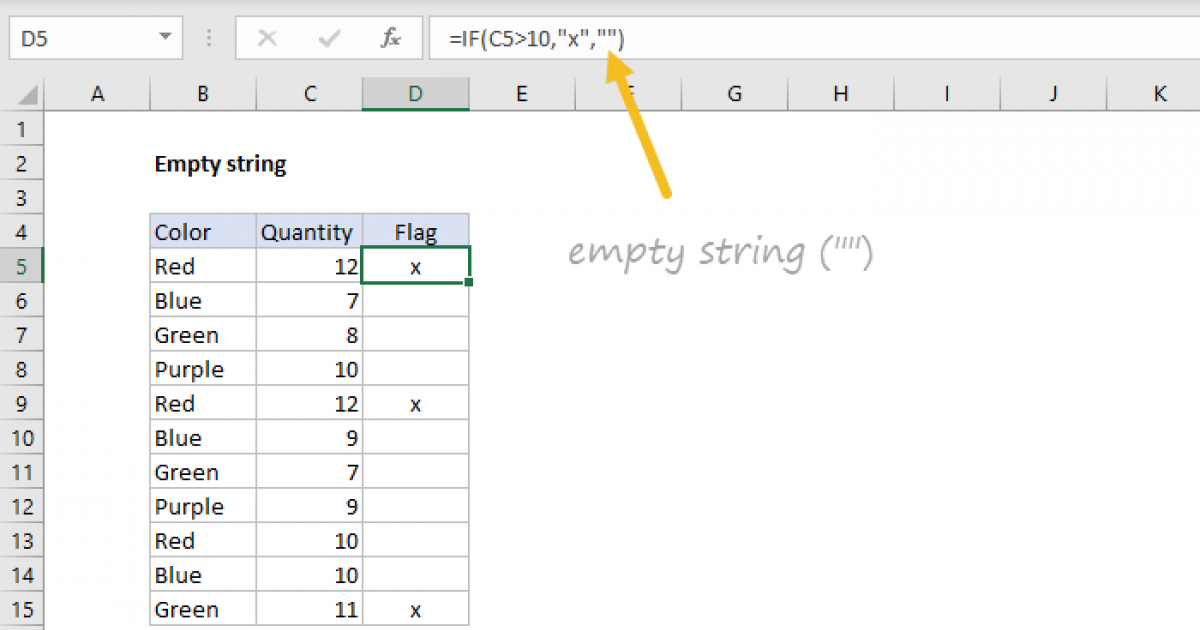Viewport: 1200px width, 630px height.
Task: Select row header 9
Action: (x=23, y=403)
